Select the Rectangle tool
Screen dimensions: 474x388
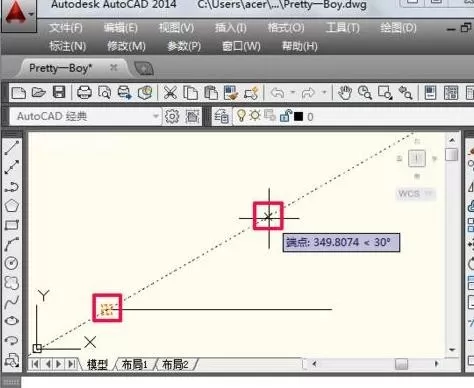pyautogui.click(x=12, y=225)
